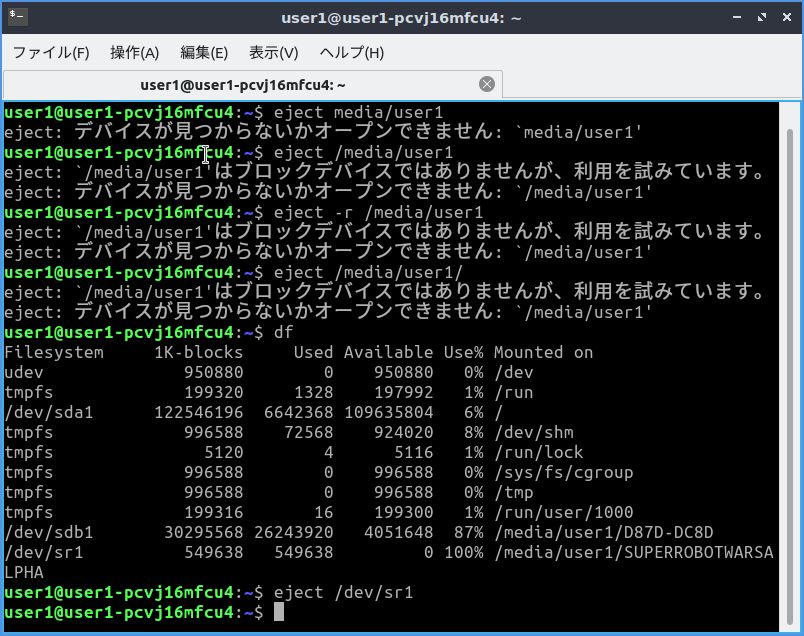Click the terminal icon in the title bar

[x=17, y=16]
